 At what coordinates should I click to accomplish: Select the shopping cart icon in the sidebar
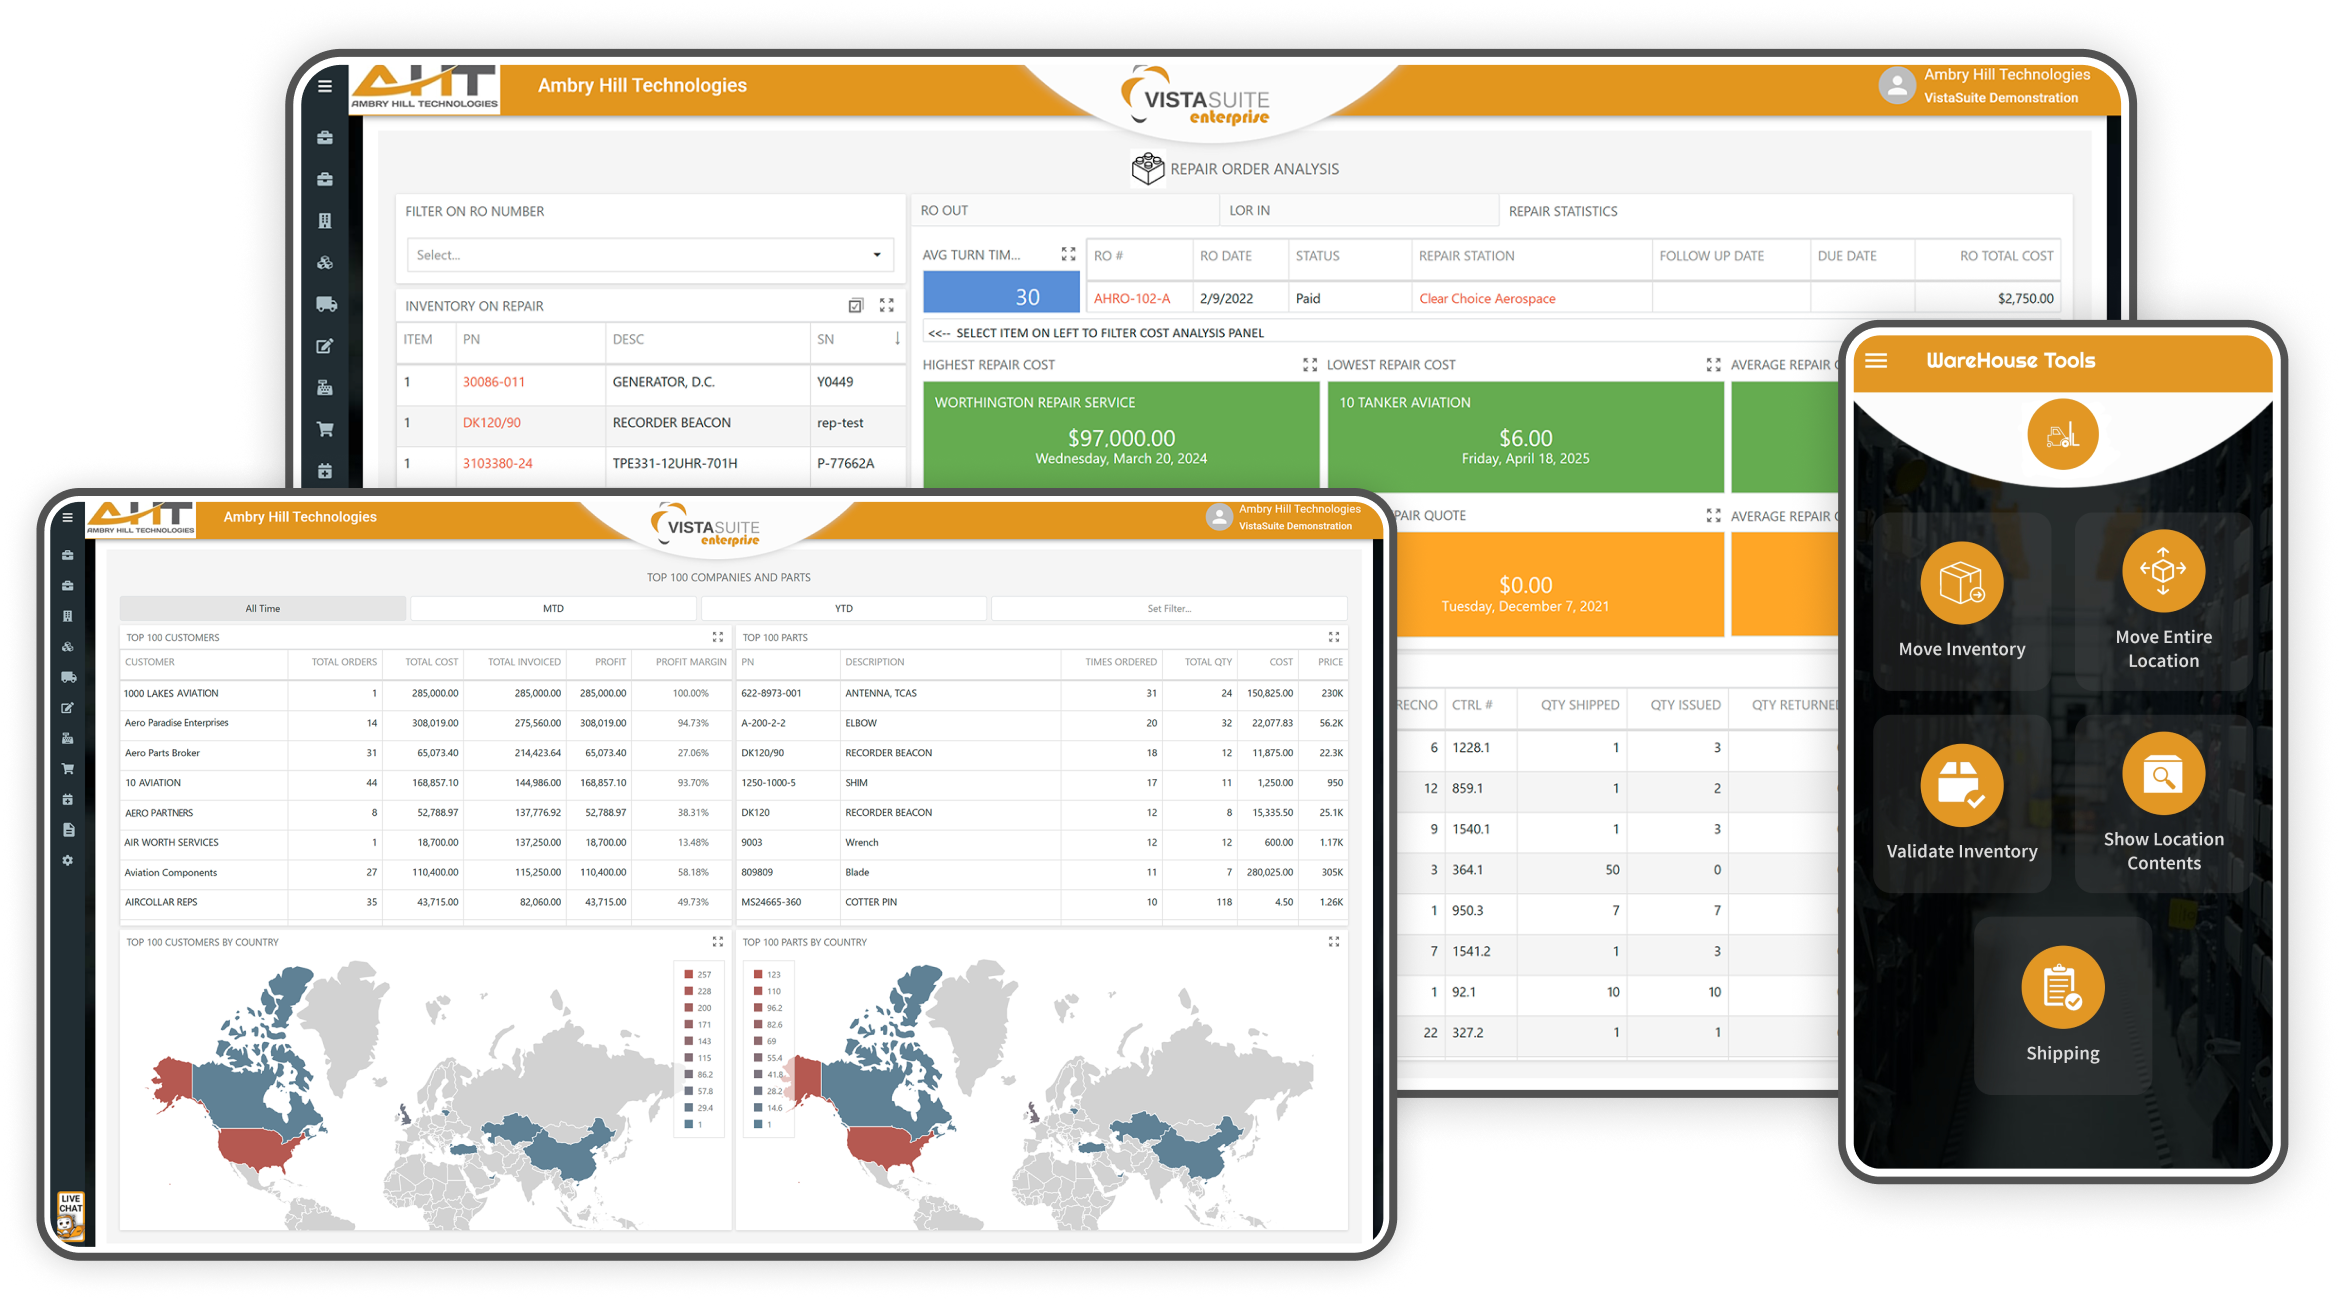[x=68, y=768]
